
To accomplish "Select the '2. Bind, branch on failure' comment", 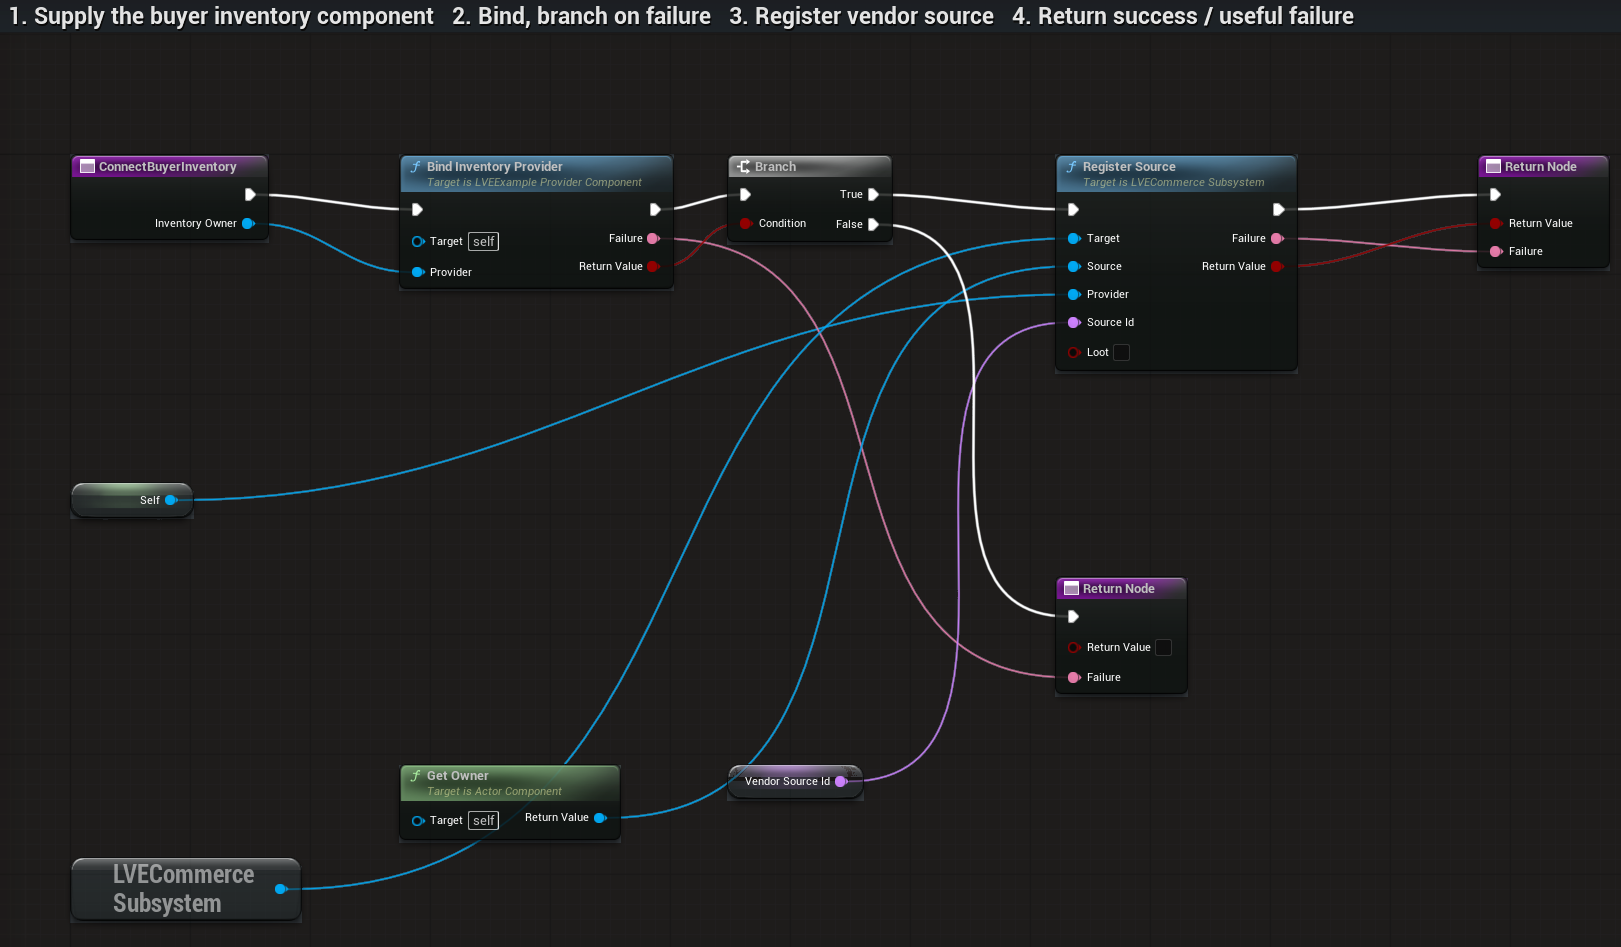I will point(581,16).
